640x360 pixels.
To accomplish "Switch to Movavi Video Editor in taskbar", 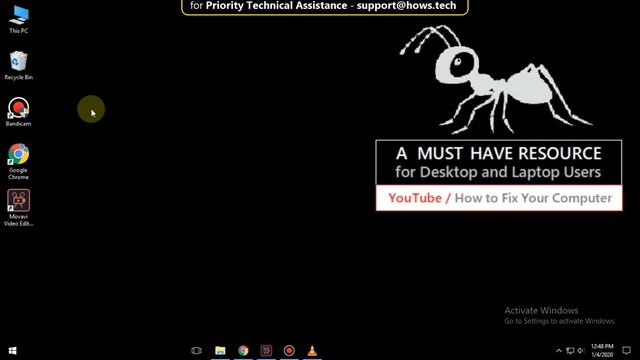I will click(266, 351).
